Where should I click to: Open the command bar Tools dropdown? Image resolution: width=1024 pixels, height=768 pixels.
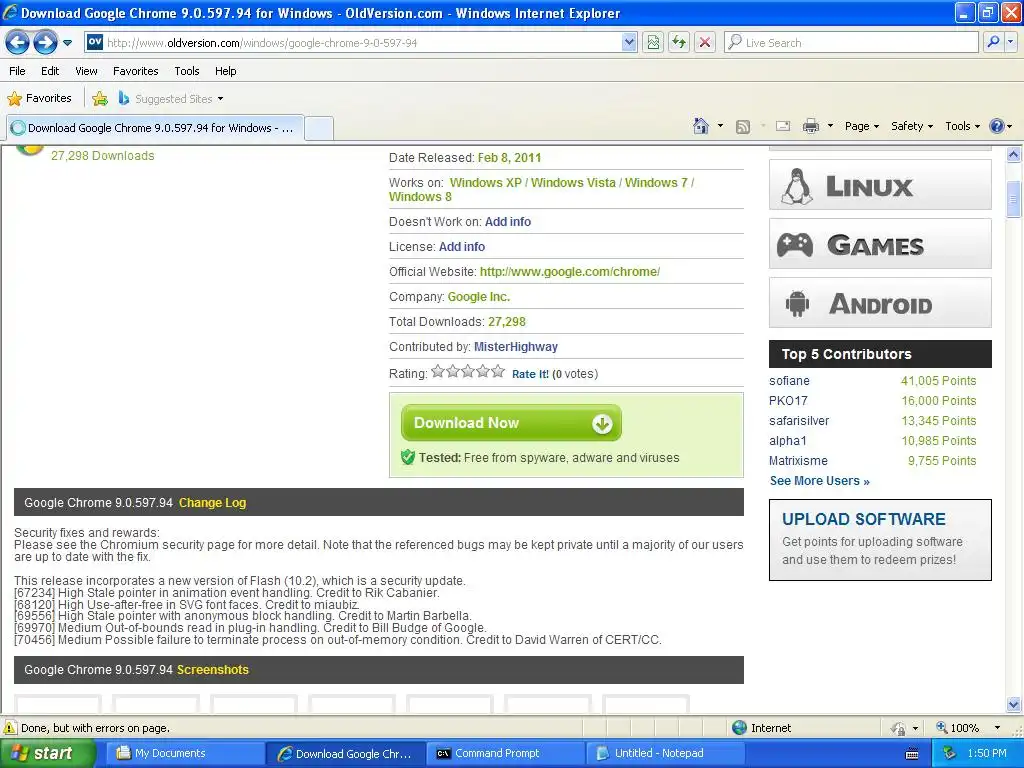point(963,126)
